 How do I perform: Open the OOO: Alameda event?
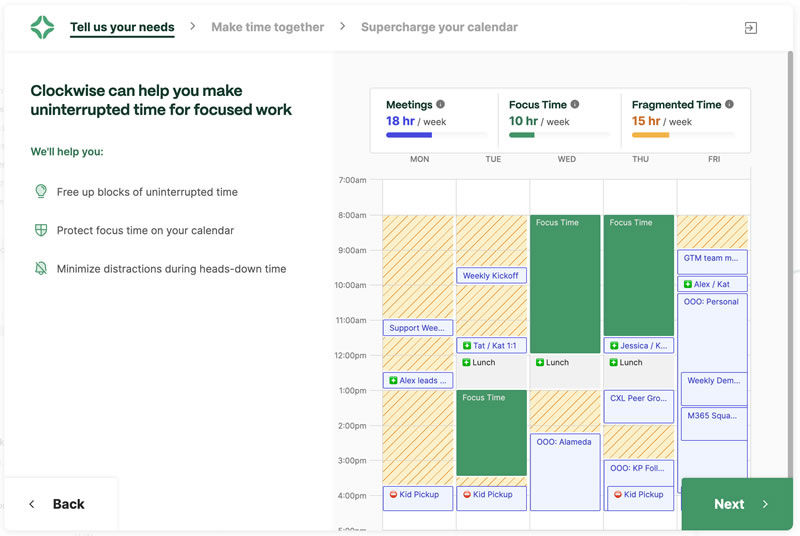point(565,472)
